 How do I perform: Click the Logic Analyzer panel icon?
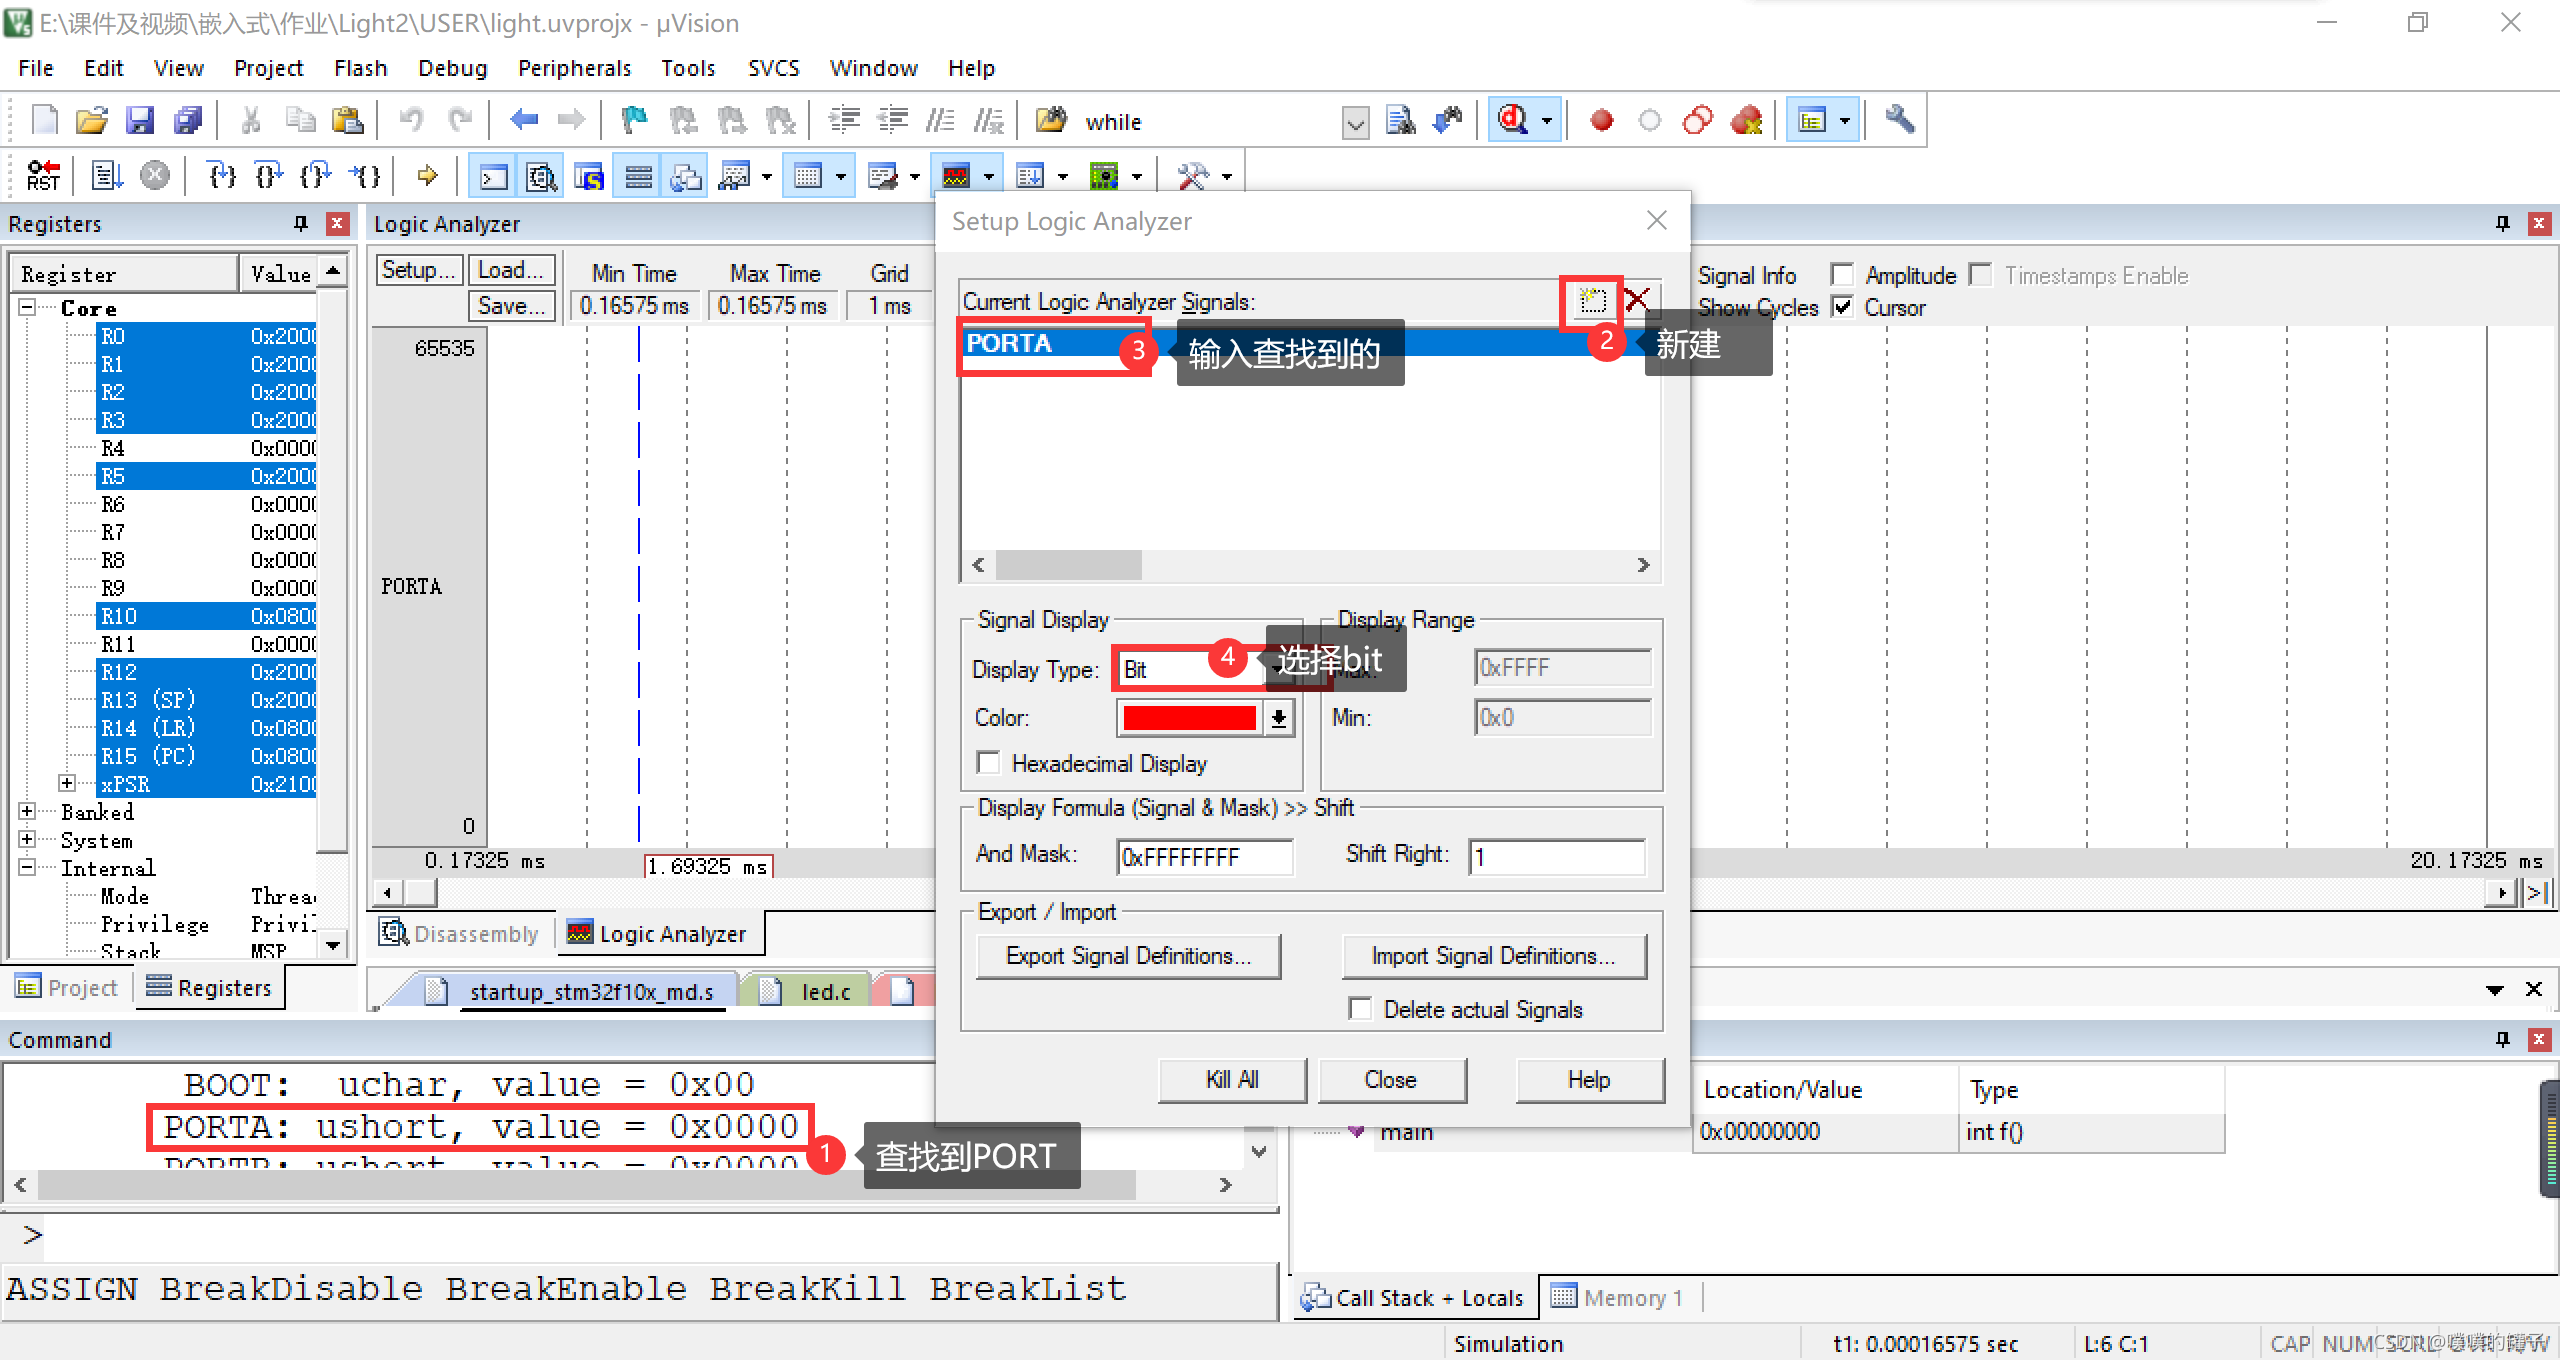click(x=955, y=183)
